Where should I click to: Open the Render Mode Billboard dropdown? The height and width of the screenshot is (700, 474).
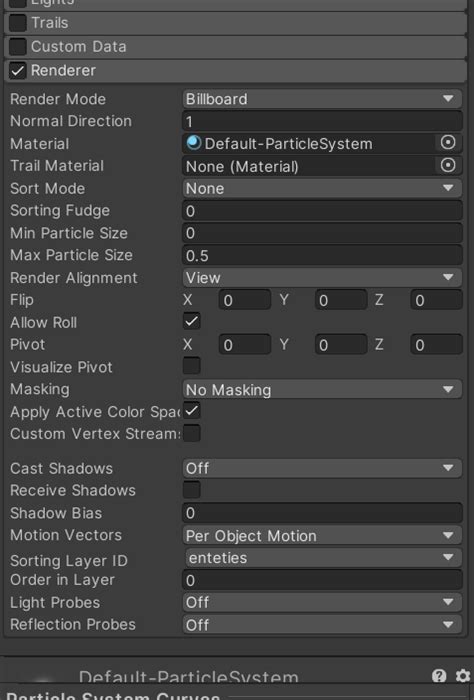(322, 99)
